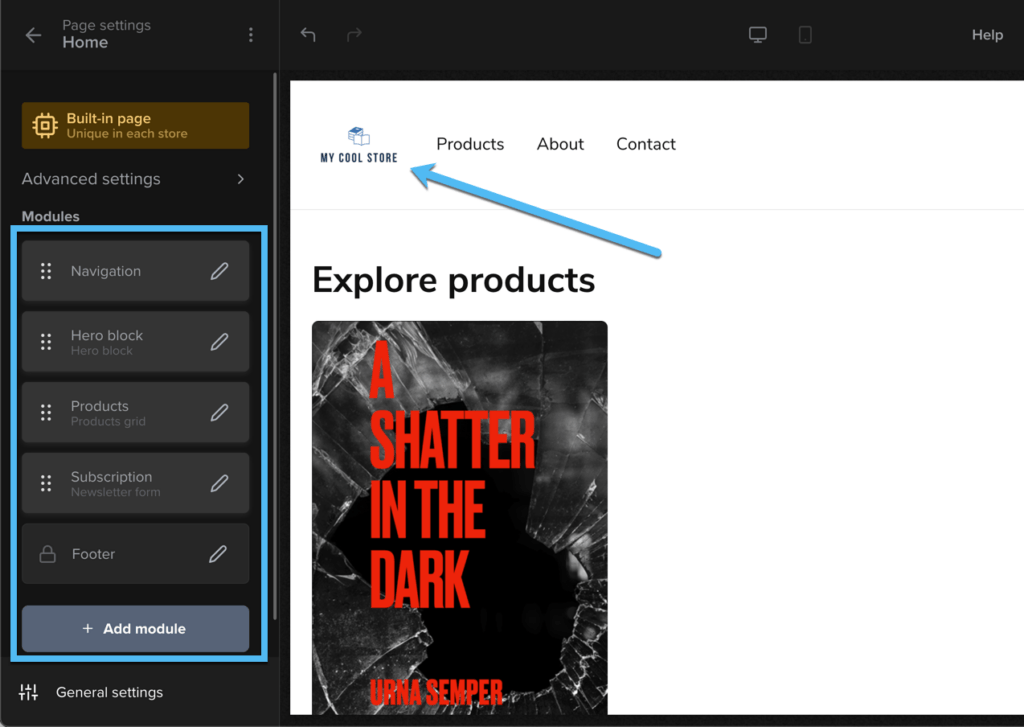
Task: Edit the Navigation module with pencil
Action: (219, 271)
